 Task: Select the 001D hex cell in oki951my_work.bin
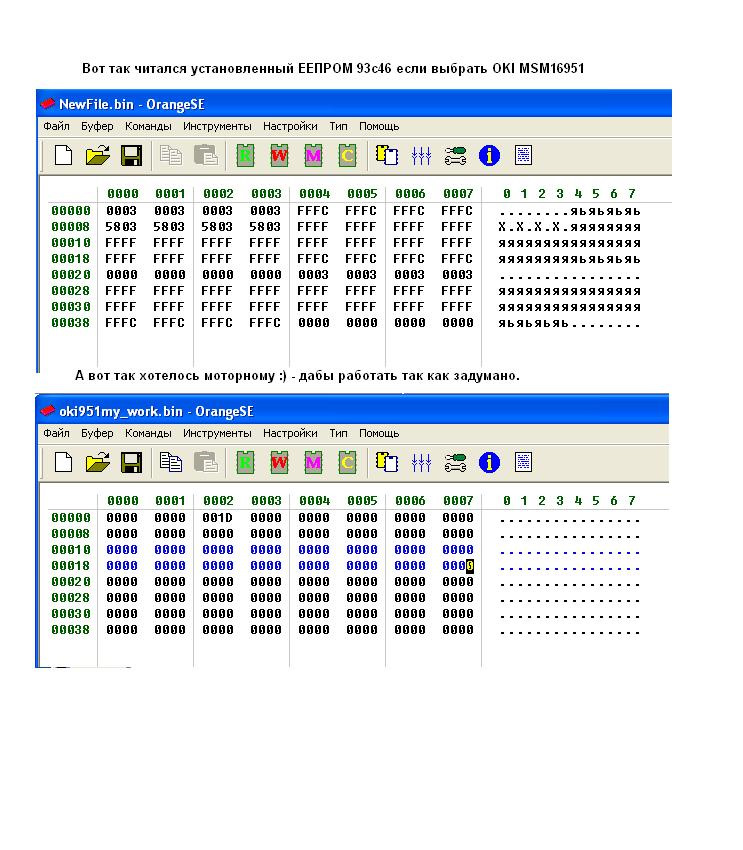coord(218,518)
